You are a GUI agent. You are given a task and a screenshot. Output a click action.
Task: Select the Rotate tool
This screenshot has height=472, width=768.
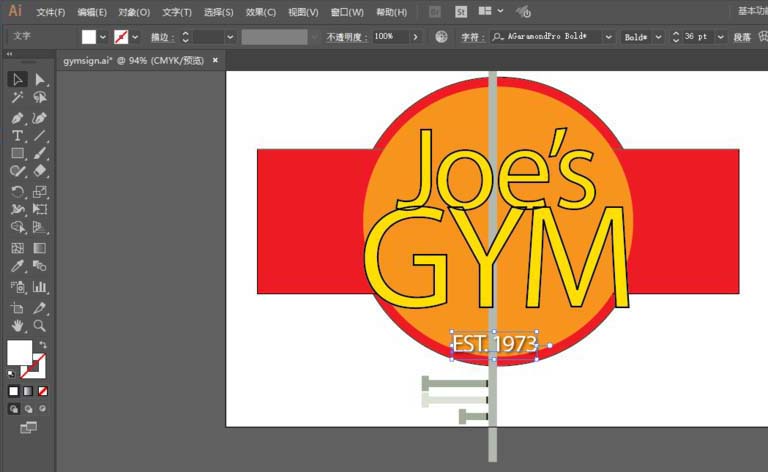point(17,191)
